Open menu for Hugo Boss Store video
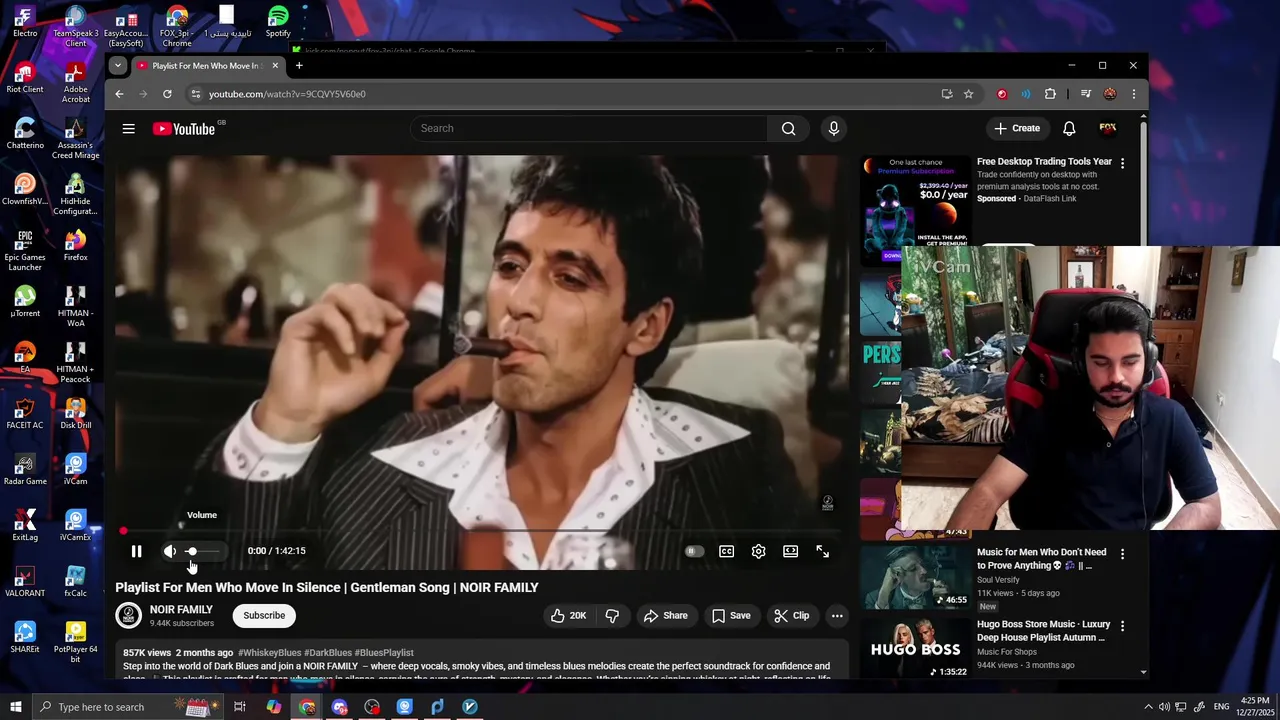Viewport: 1280px width, 720px height. (x=1122, y=626)
